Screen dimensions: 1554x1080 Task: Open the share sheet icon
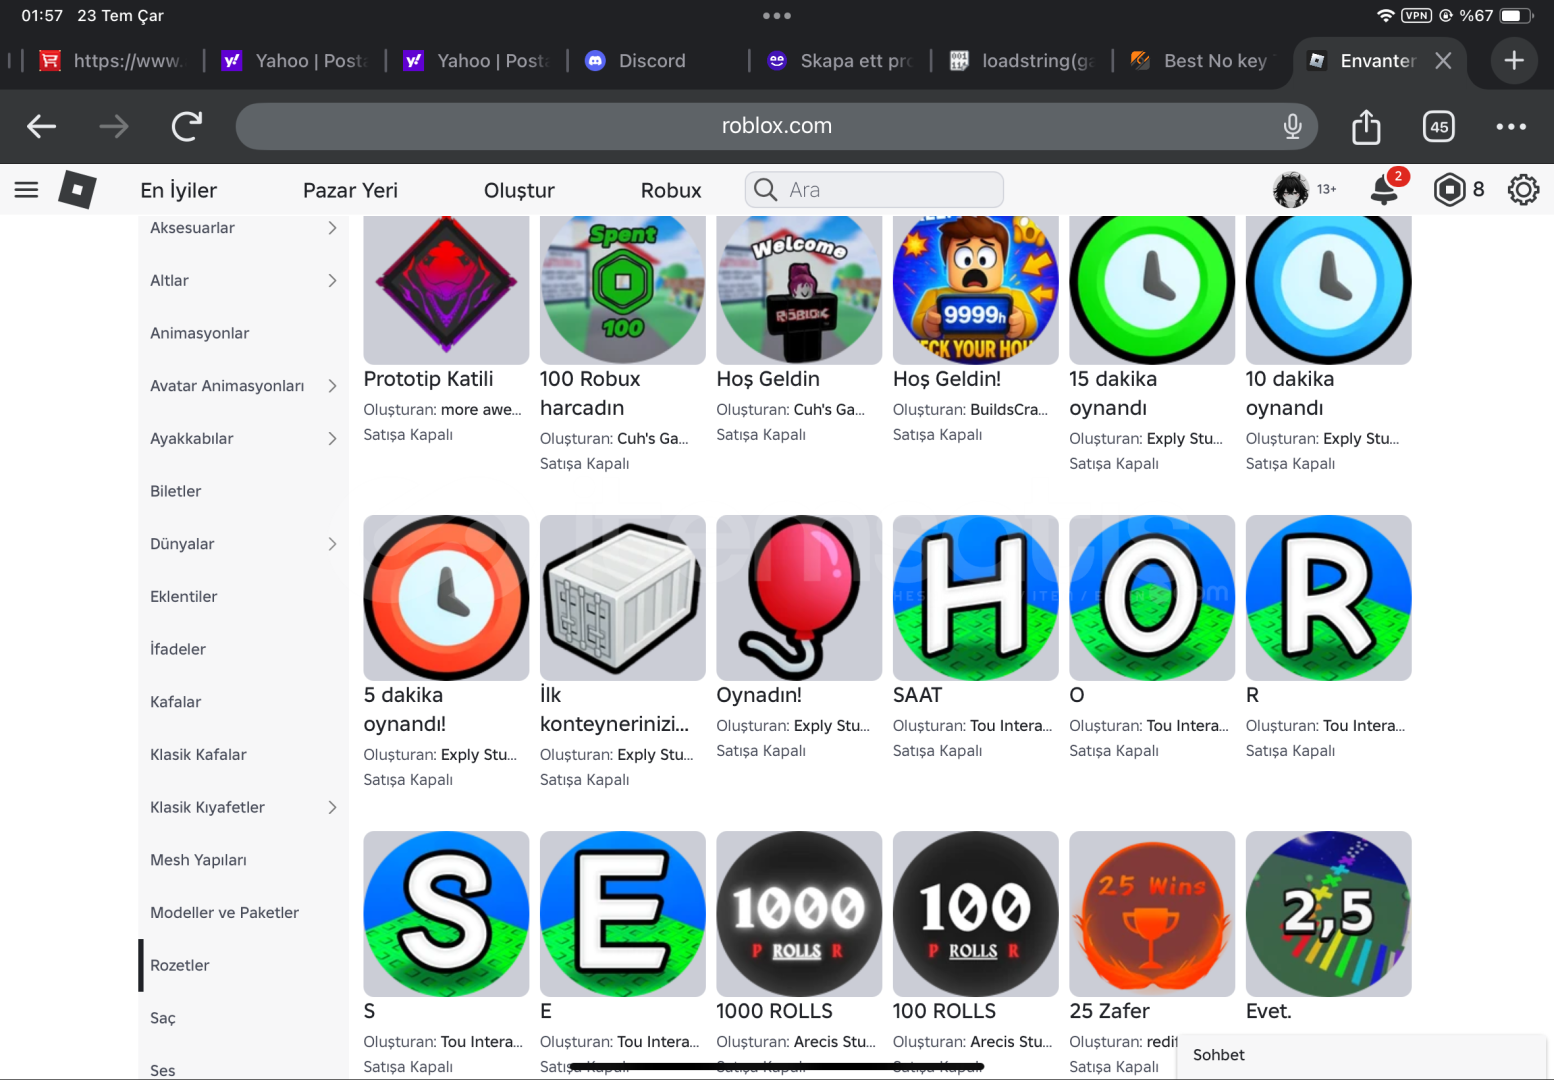[1366, 126]
